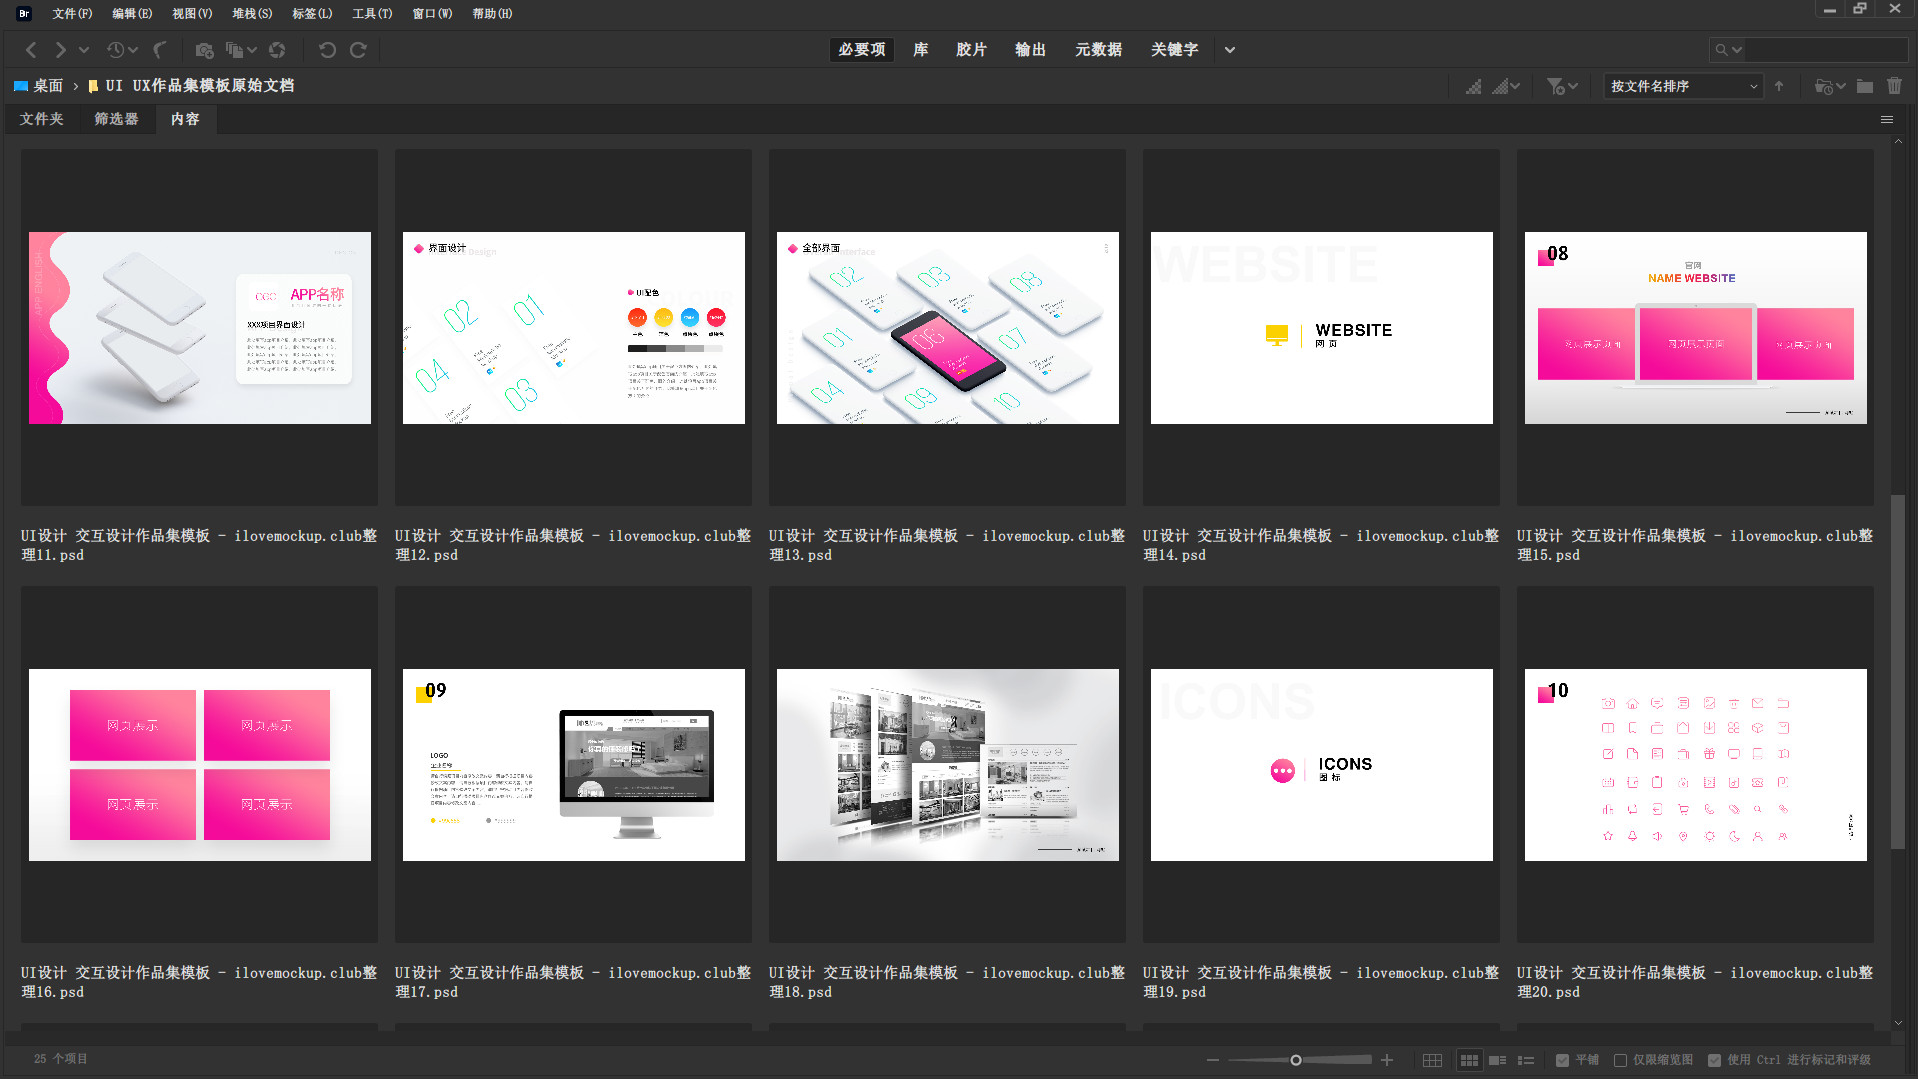This screenshot has height=1079, width=1918.
Task: Switch to the 筛选器 tab
Action: pos(116,119)
